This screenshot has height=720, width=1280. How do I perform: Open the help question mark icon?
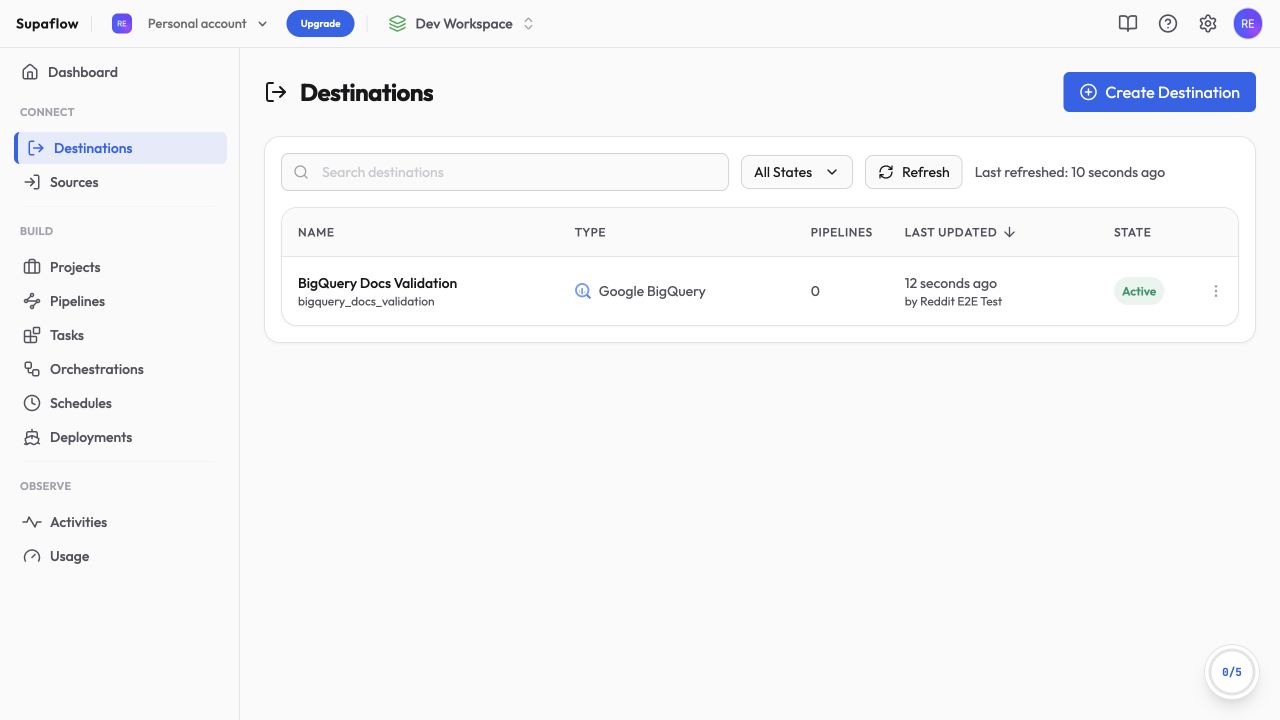(1168, 23)
